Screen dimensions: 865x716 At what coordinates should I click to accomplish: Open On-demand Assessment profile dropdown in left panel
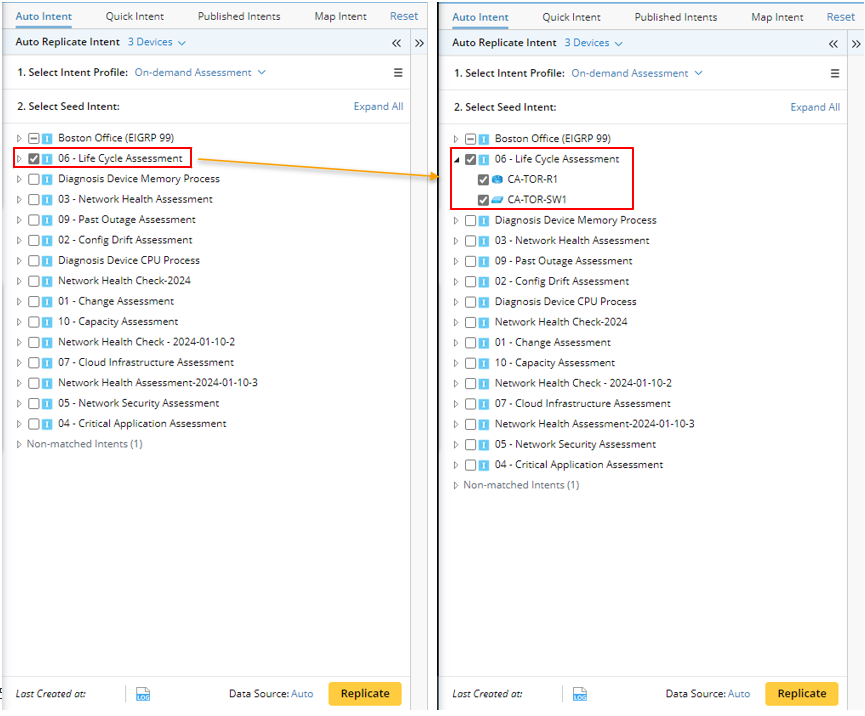pos(200,72)
